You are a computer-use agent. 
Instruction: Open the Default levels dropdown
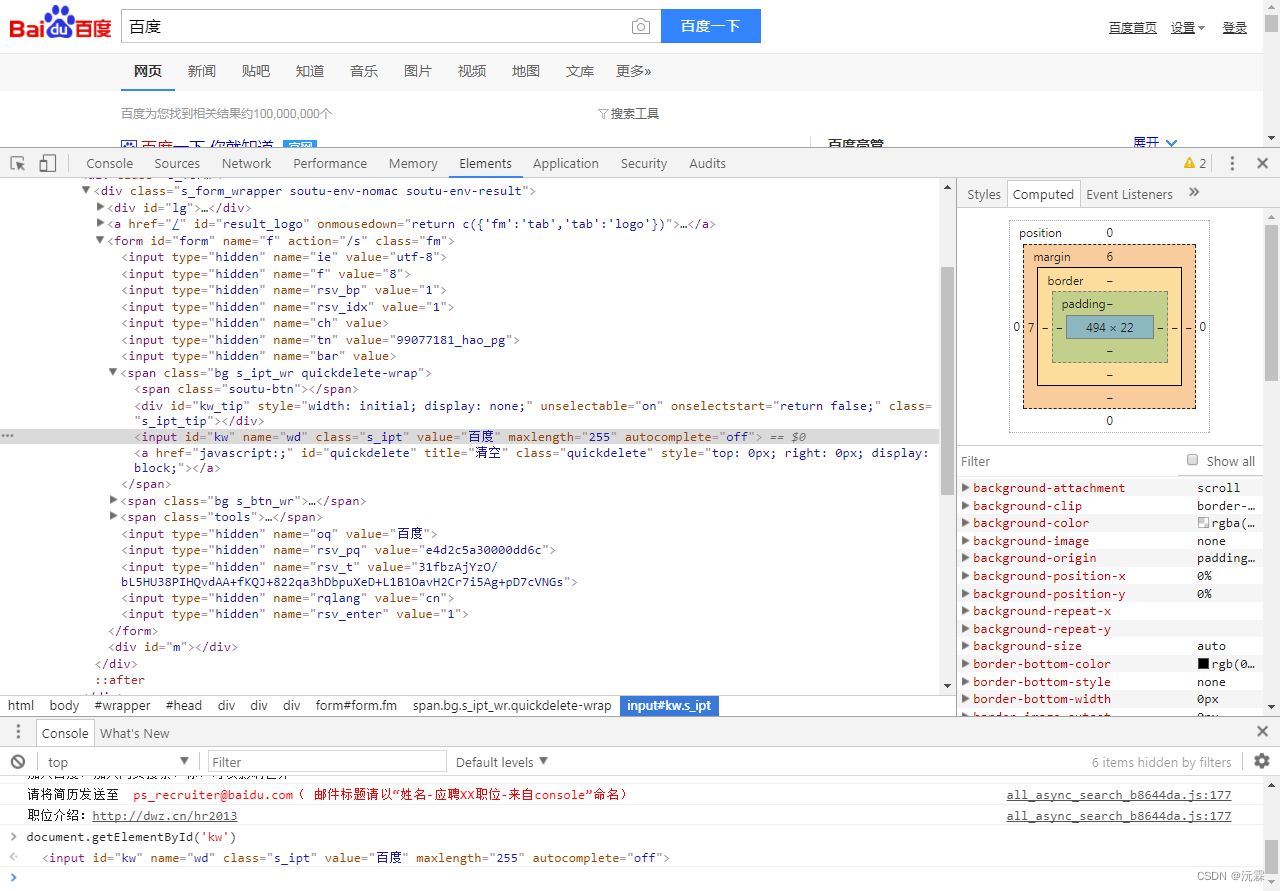(x=501, y=762)
